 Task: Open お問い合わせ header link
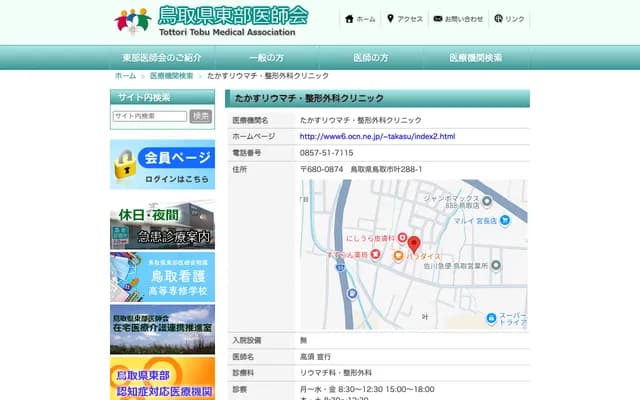(458, 19)
